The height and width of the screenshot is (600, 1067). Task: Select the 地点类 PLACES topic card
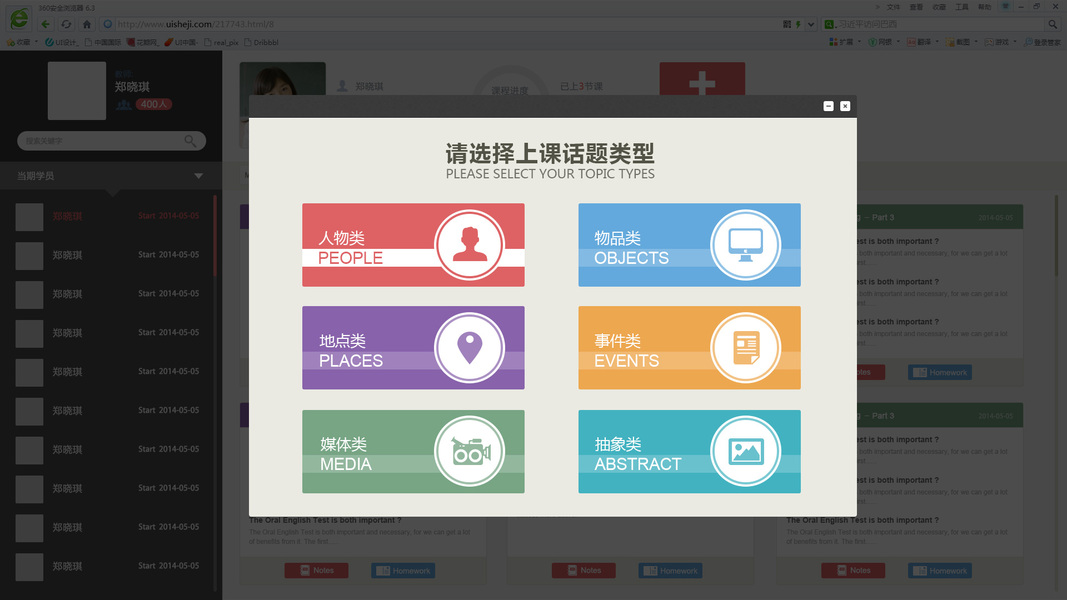(413, 348)
